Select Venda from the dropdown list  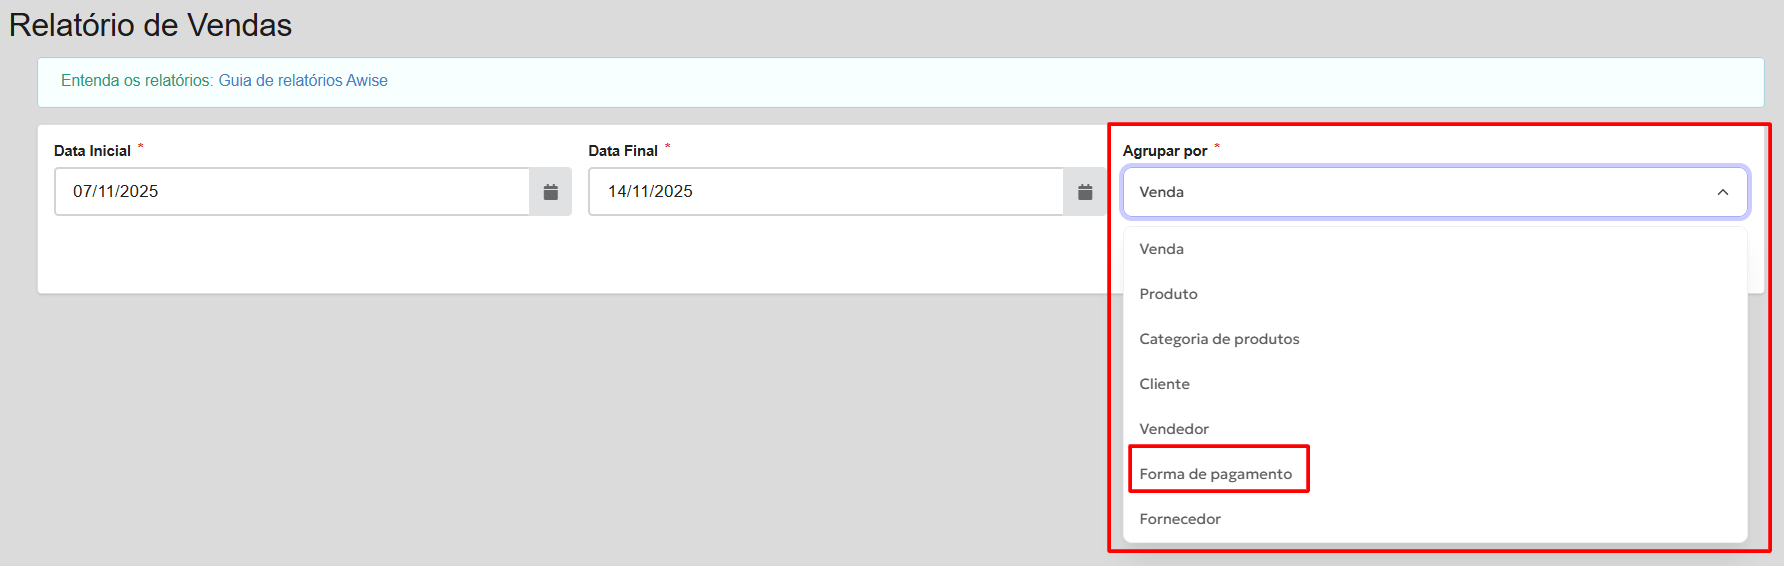(1161, 249)
